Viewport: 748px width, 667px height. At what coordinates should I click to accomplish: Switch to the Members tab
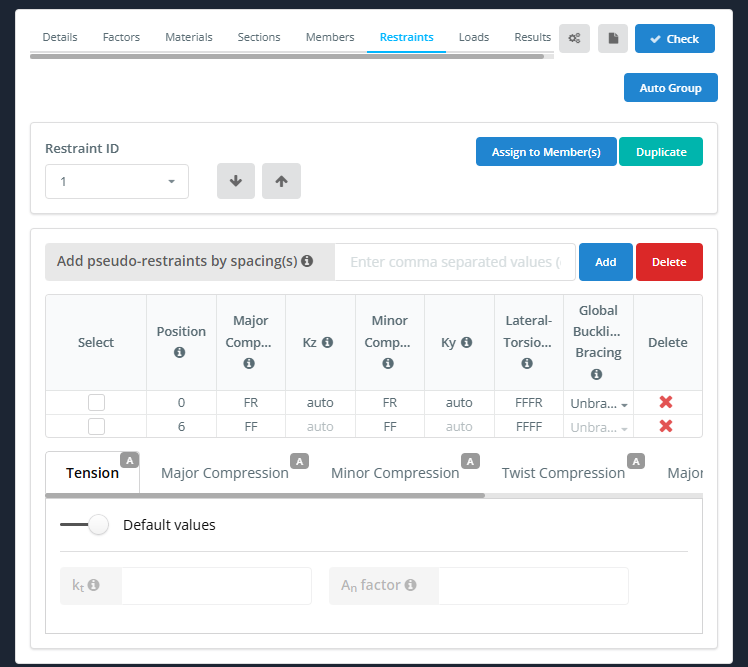330,37
